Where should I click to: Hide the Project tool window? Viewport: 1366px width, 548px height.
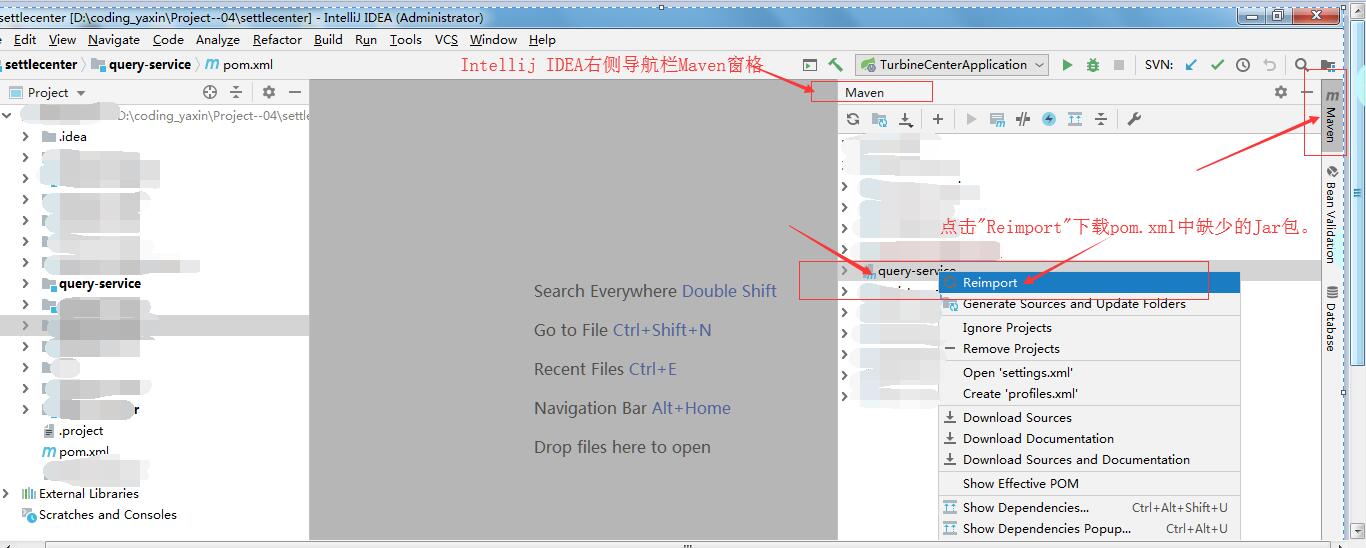295,92
